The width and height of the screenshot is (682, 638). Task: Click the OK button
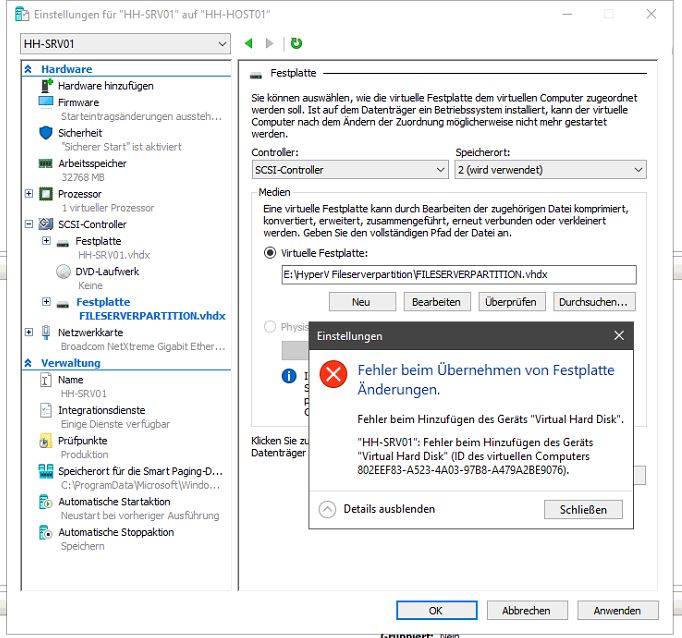436,611
